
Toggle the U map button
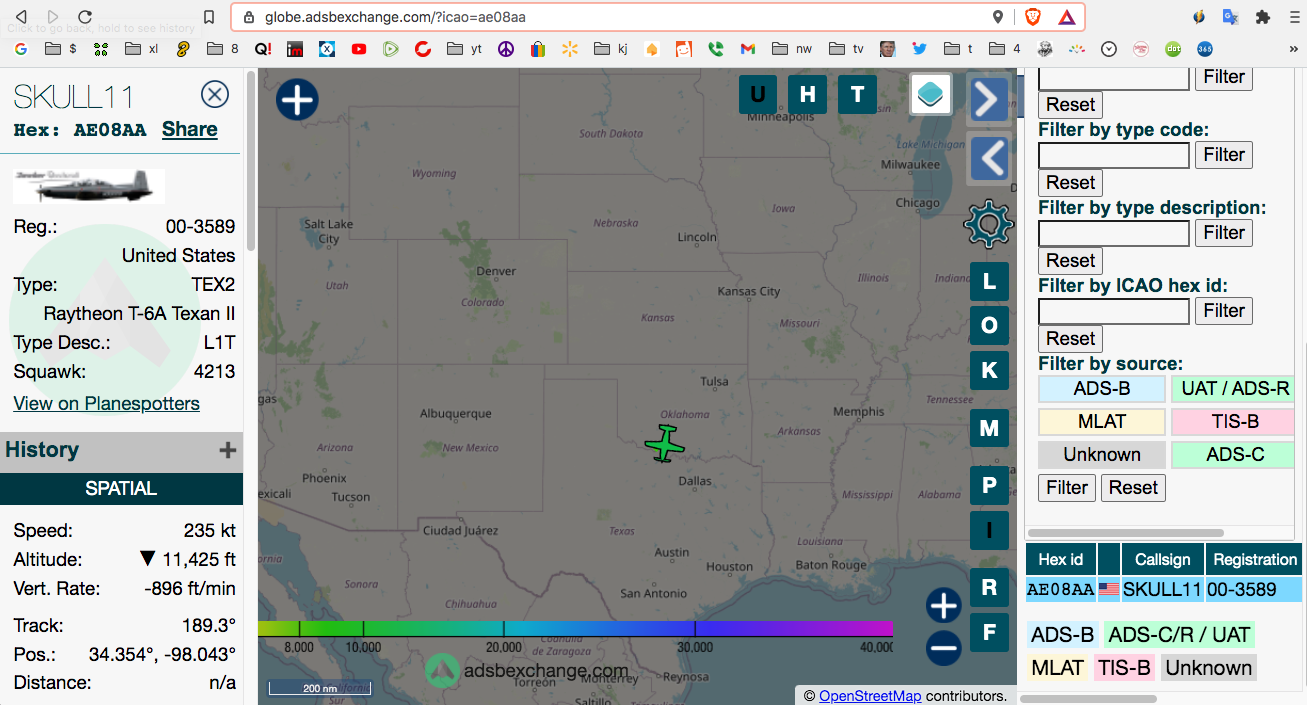(x=758, y=95)
